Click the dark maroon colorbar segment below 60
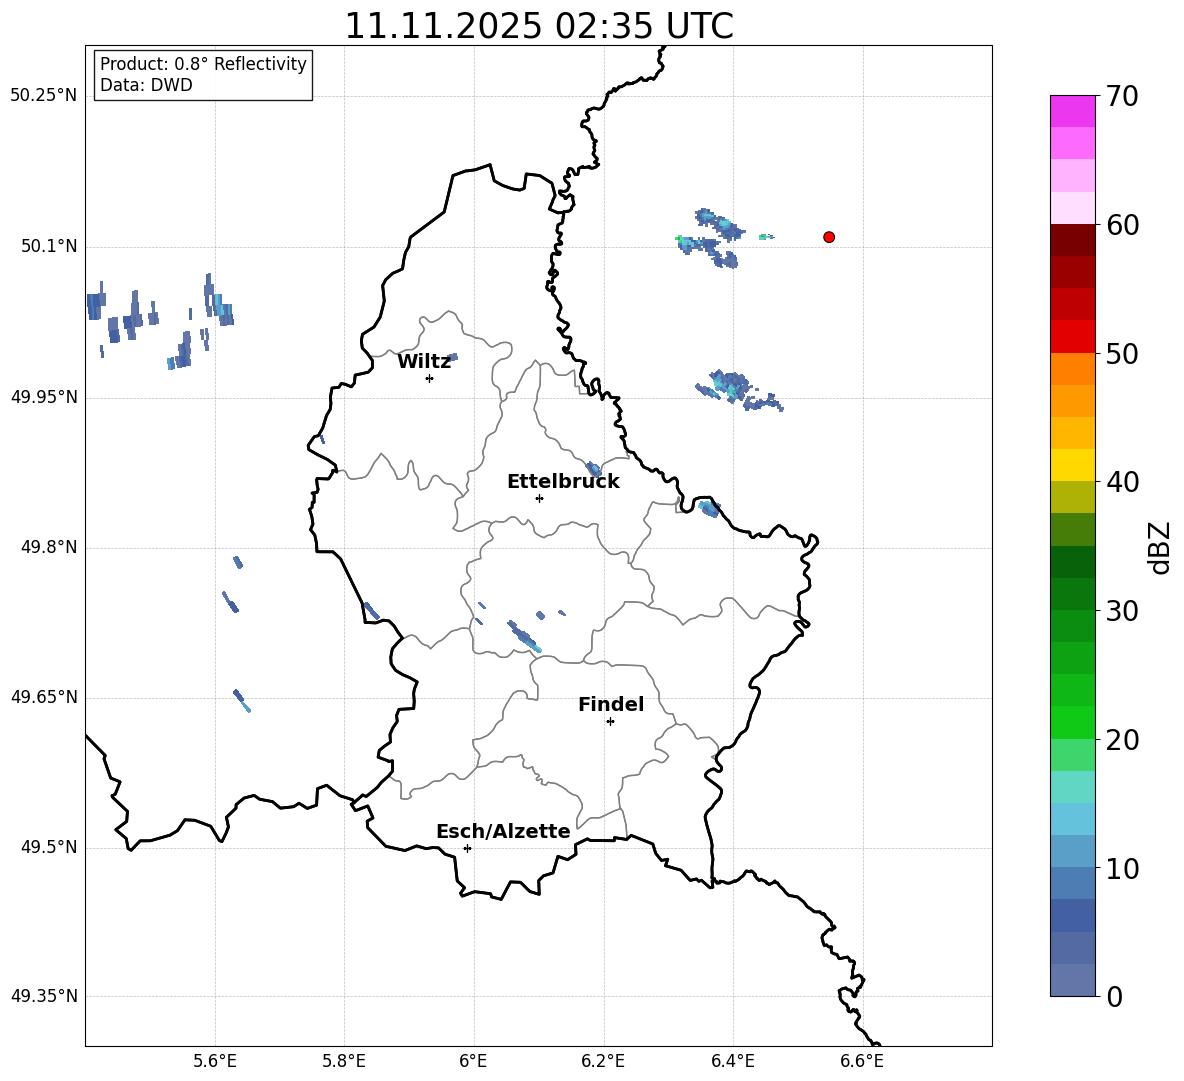This screenshot has width=1184, height=1081. coord(1073,240)
